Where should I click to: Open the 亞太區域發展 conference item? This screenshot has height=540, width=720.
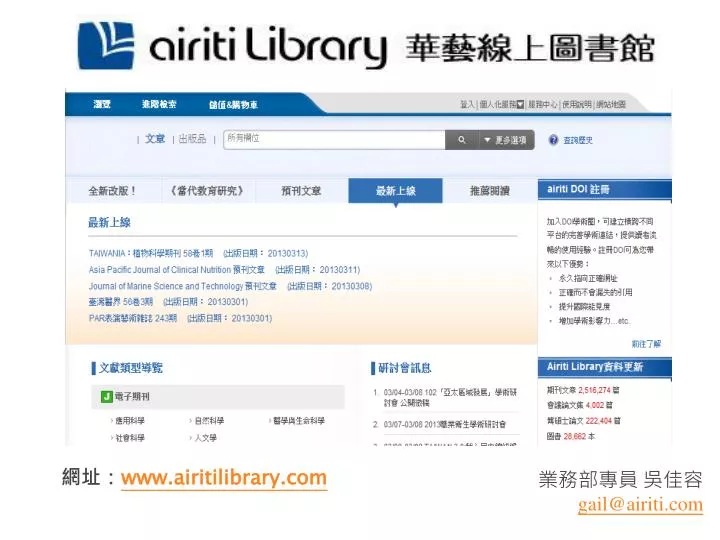pyautogui.click(x=450, y=397)
